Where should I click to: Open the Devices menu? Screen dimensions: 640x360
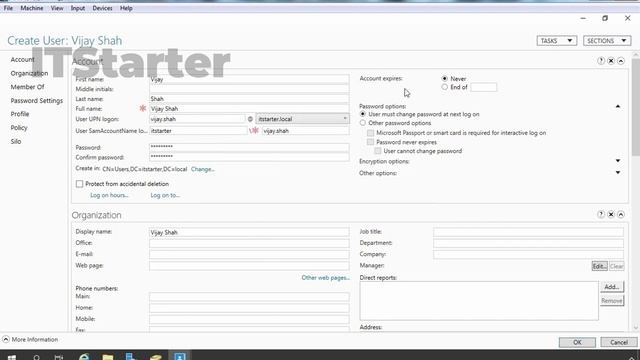pyautogui.click(x=102, y=8)
